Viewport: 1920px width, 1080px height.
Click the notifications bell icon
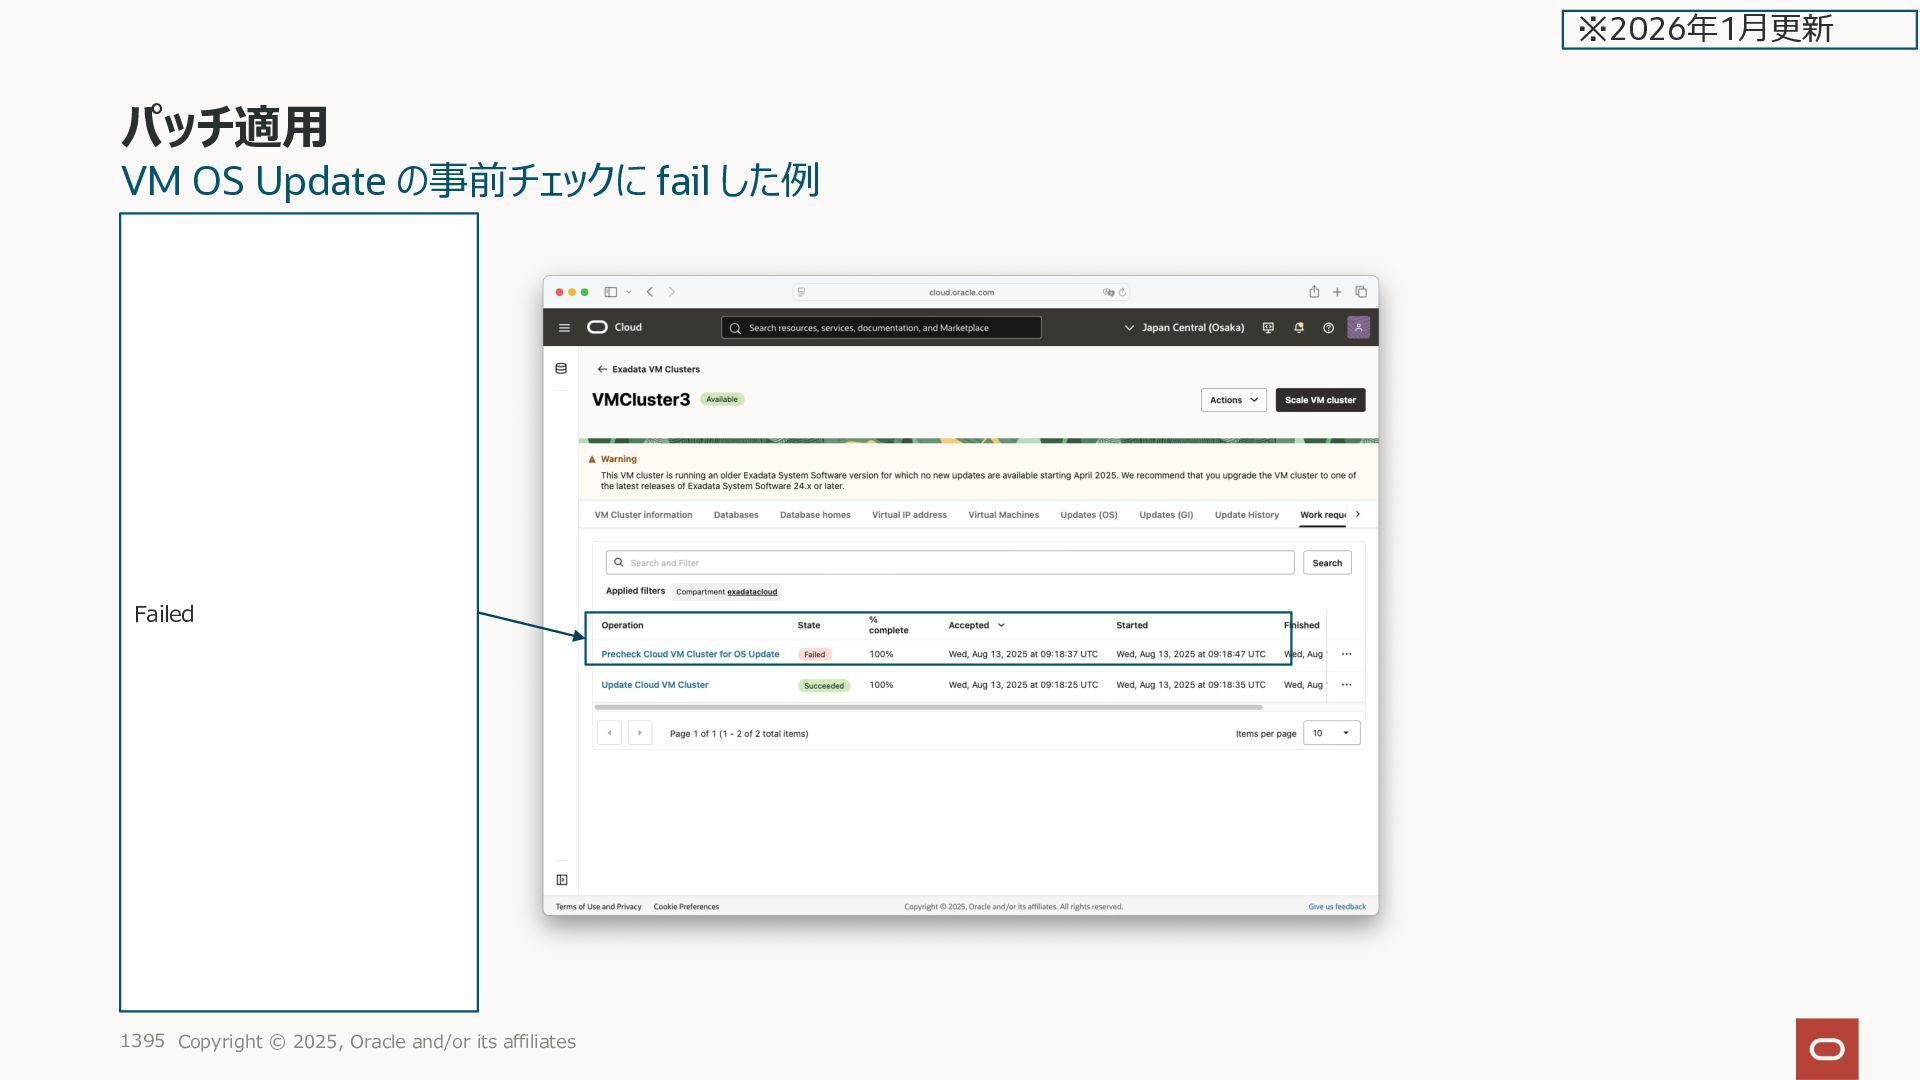point(1298,328)
